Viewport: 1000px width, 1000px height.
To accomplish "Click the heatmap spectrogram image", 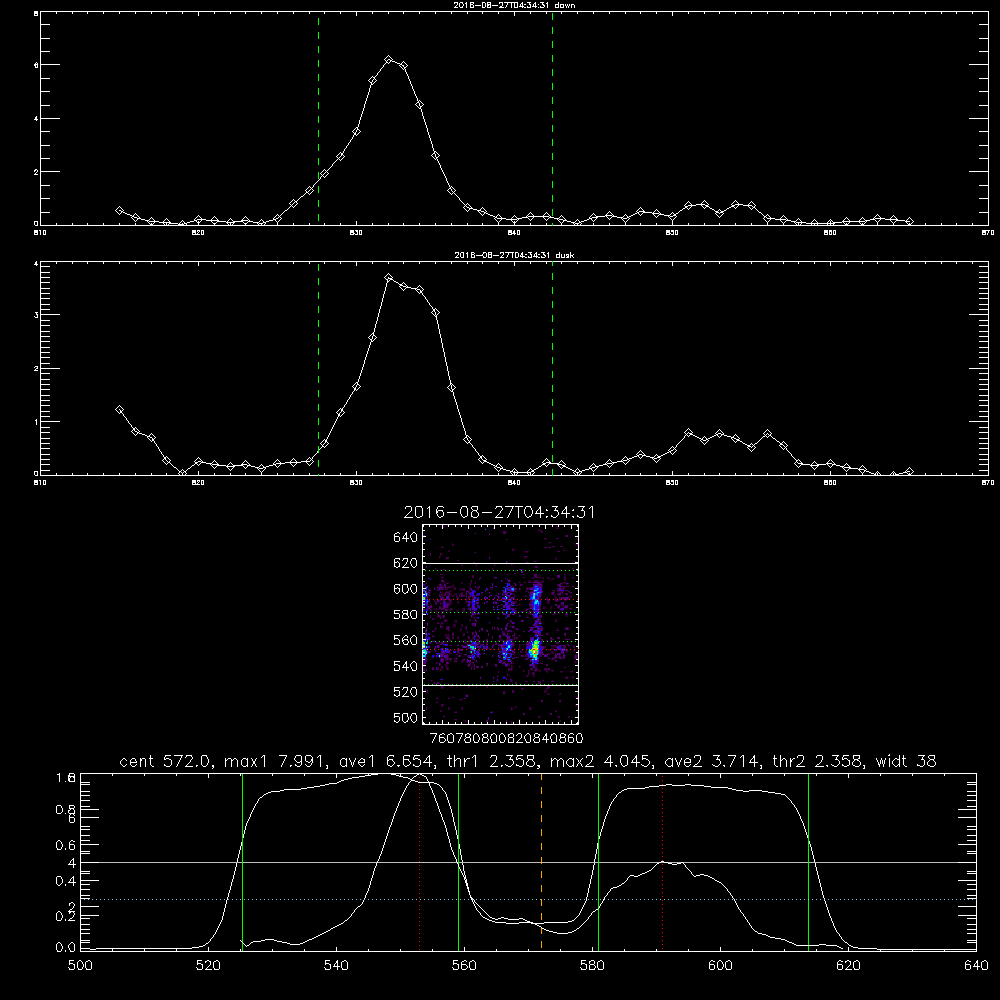I will 501,624.
